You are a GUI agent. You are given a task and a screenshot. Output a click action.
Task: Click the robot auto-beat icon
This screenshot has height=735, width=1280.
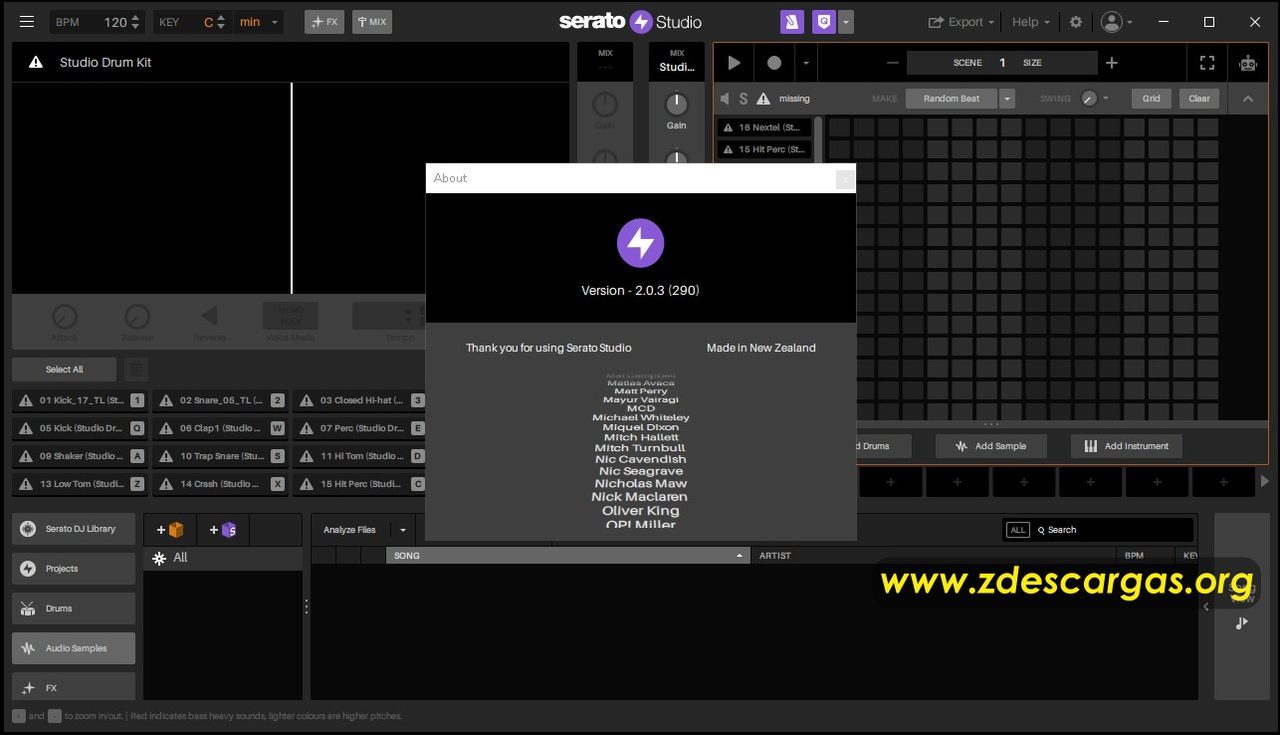point(1247,63)
